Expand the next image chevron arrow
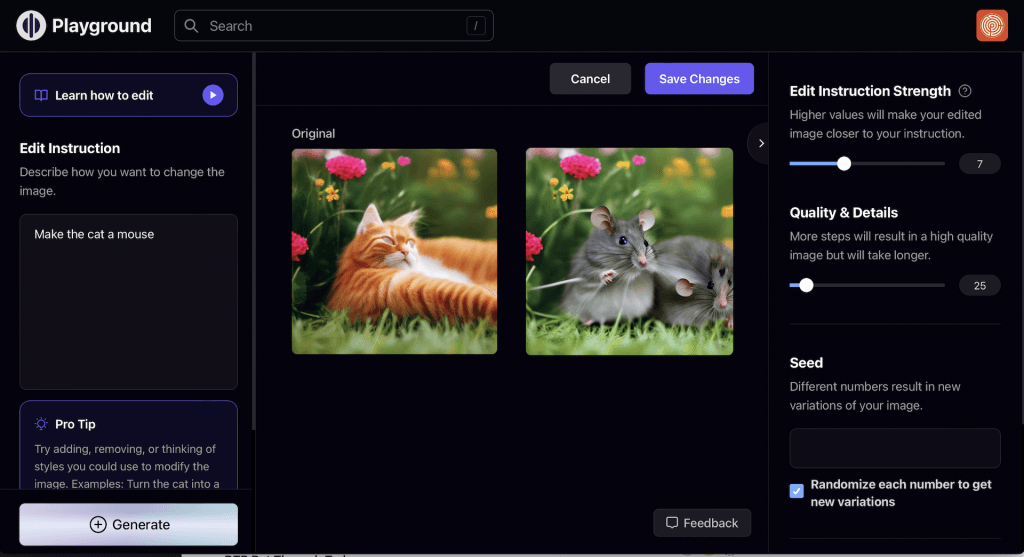Viewport: 1024px width, 557px height. (761, 143)
